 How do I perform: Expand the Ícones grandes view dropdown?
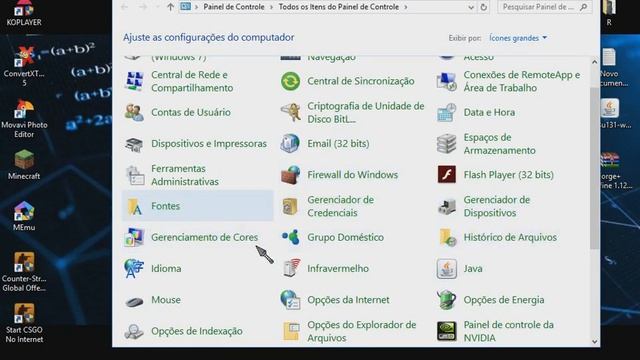[518, 38]
